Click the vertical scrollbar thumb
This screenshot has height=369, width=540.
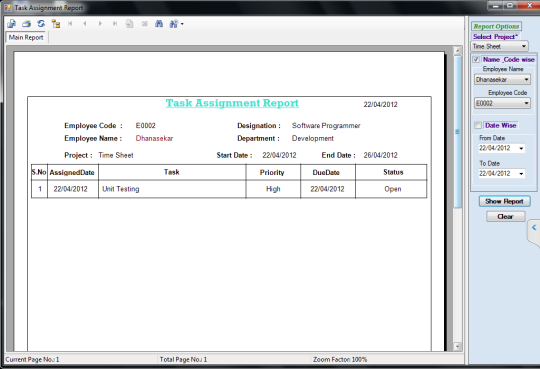tap(457, 132)
